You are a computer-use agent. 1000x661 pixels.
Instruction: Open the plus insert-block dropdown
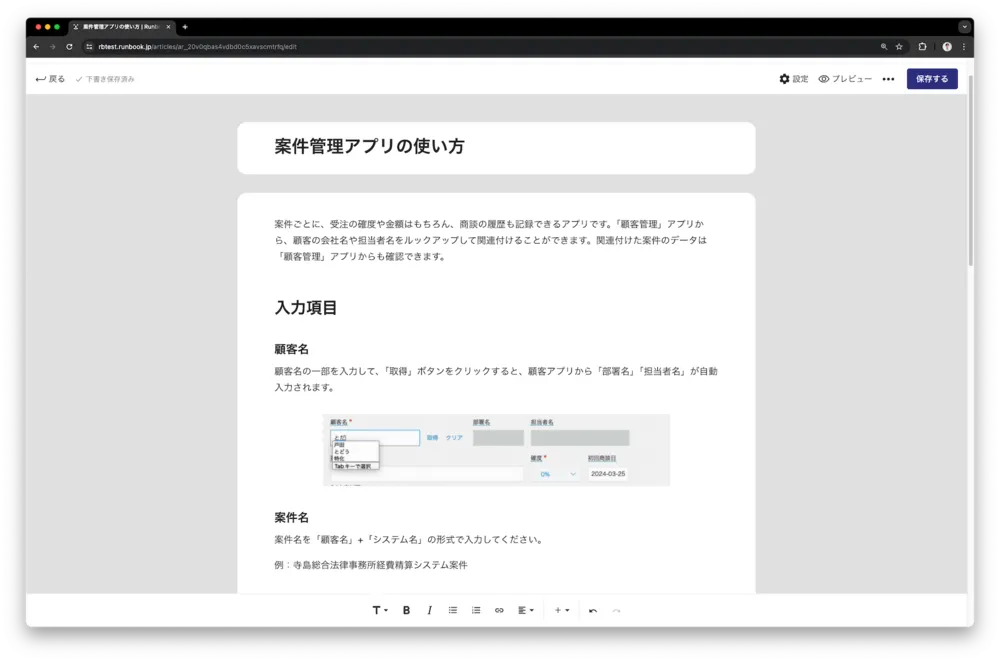coord(562,610)
